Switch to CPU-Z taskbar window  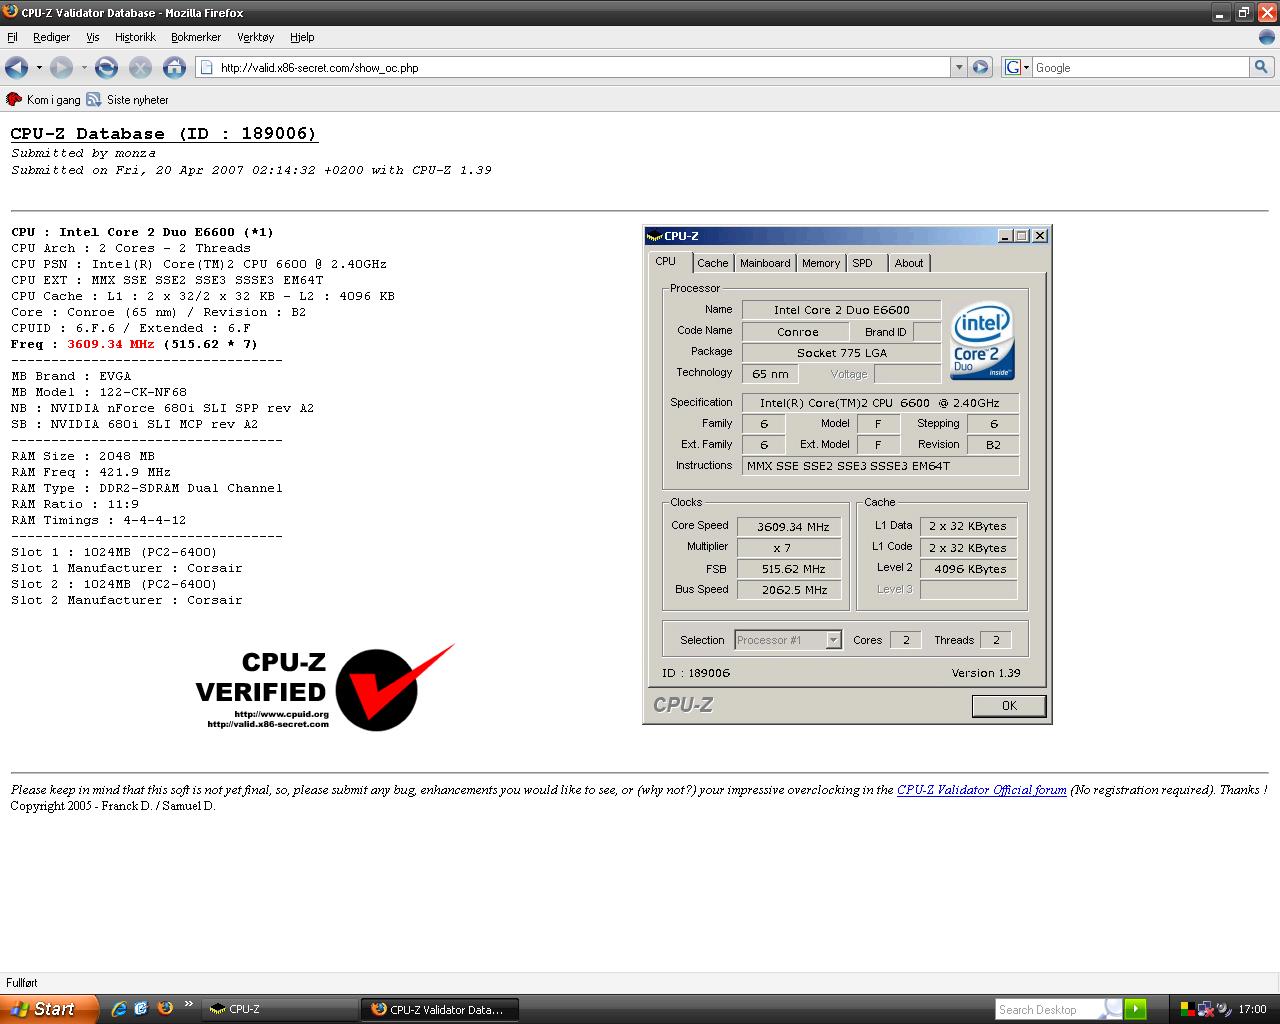(280, 1009)
